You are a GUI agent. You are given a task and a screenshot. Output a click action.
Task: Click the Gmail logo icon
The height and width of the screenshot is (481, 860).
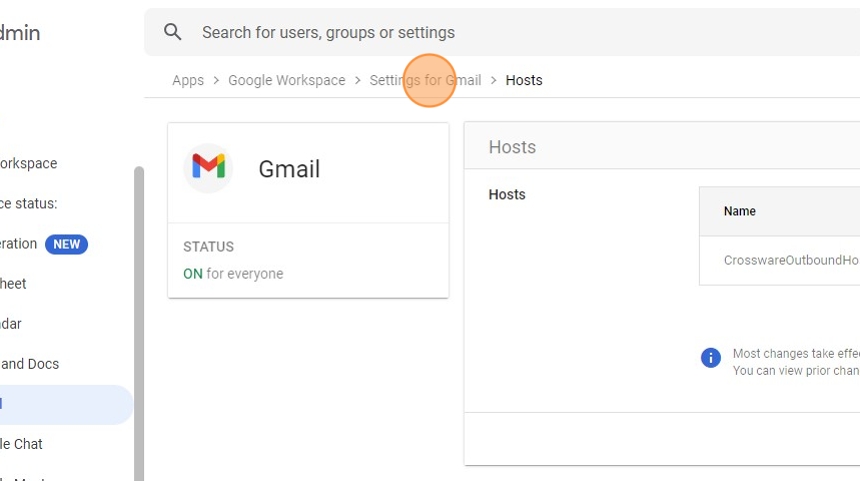click(208, 167)
